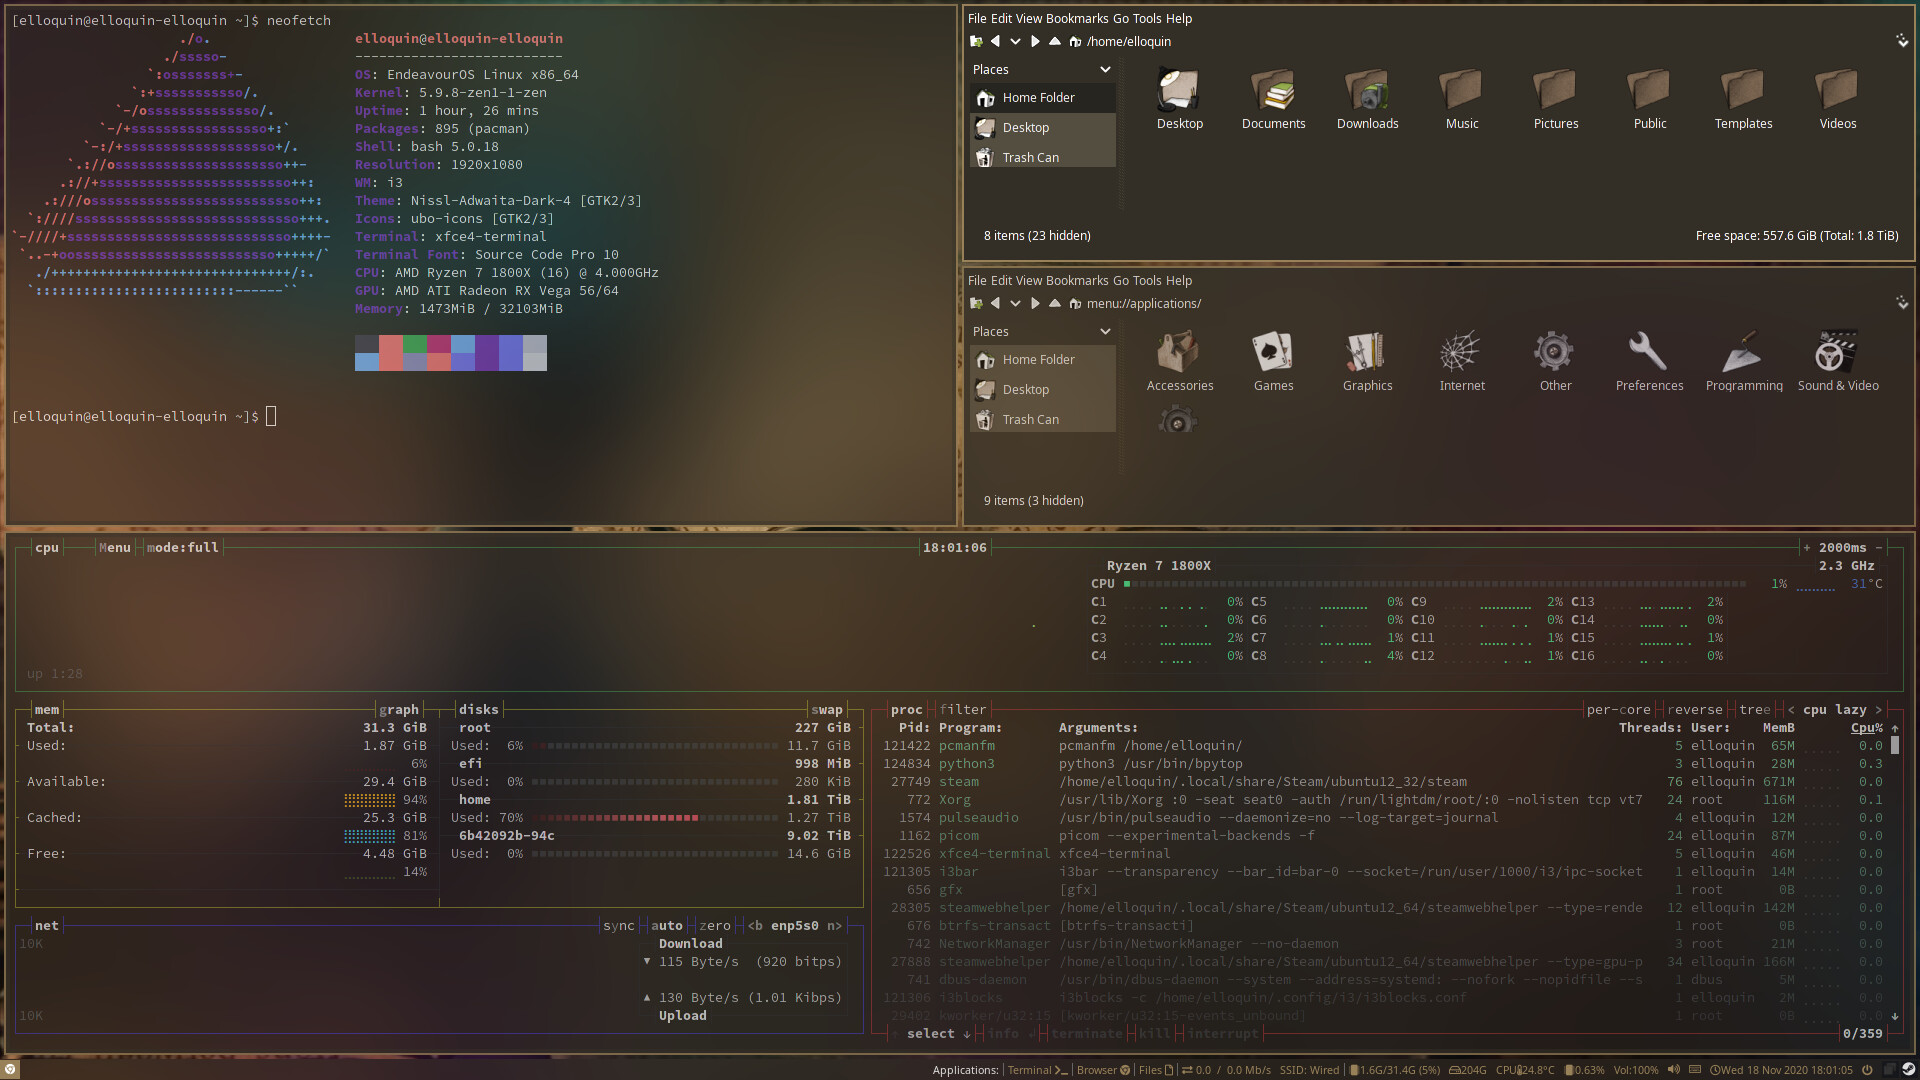Image resolution: width=1920 pixels, height=1080 pixels.
Task: Open the navigation history dropdown arrow
Action: tap(1015, 41)
